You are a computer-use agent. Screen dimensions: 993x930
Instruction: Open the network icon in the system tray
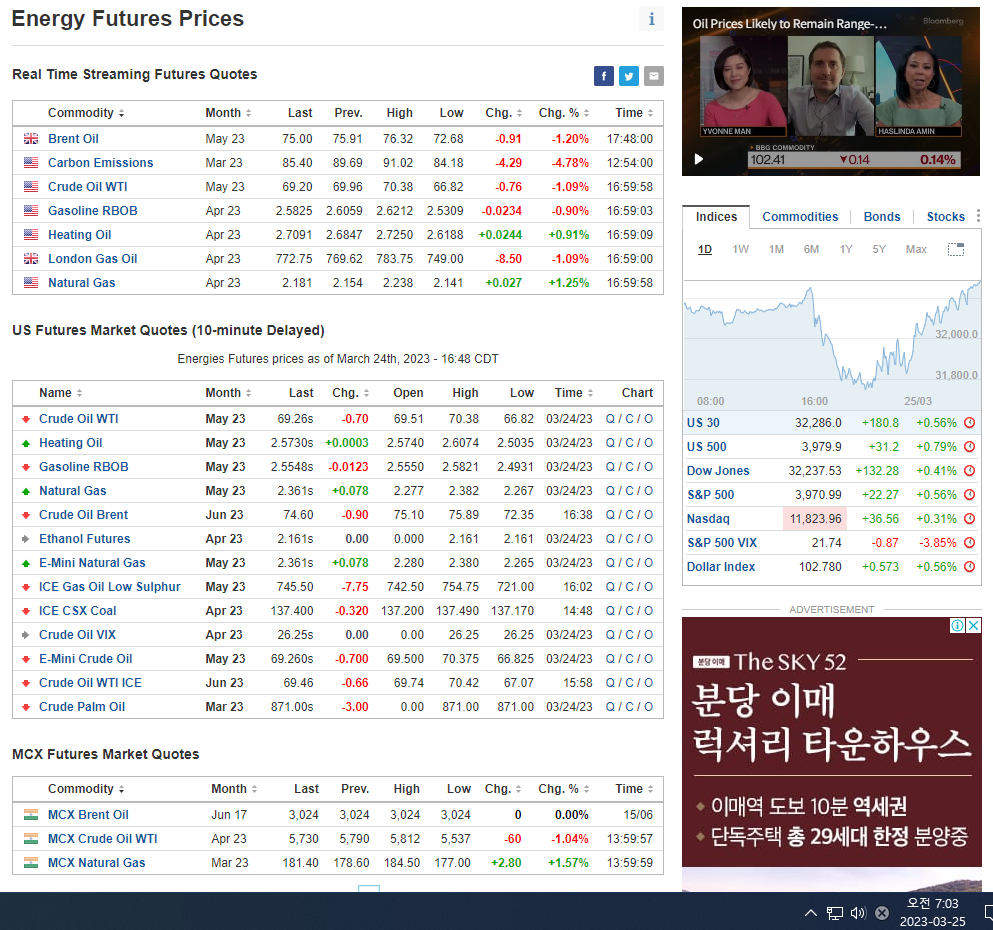click(x=835, y=913)
